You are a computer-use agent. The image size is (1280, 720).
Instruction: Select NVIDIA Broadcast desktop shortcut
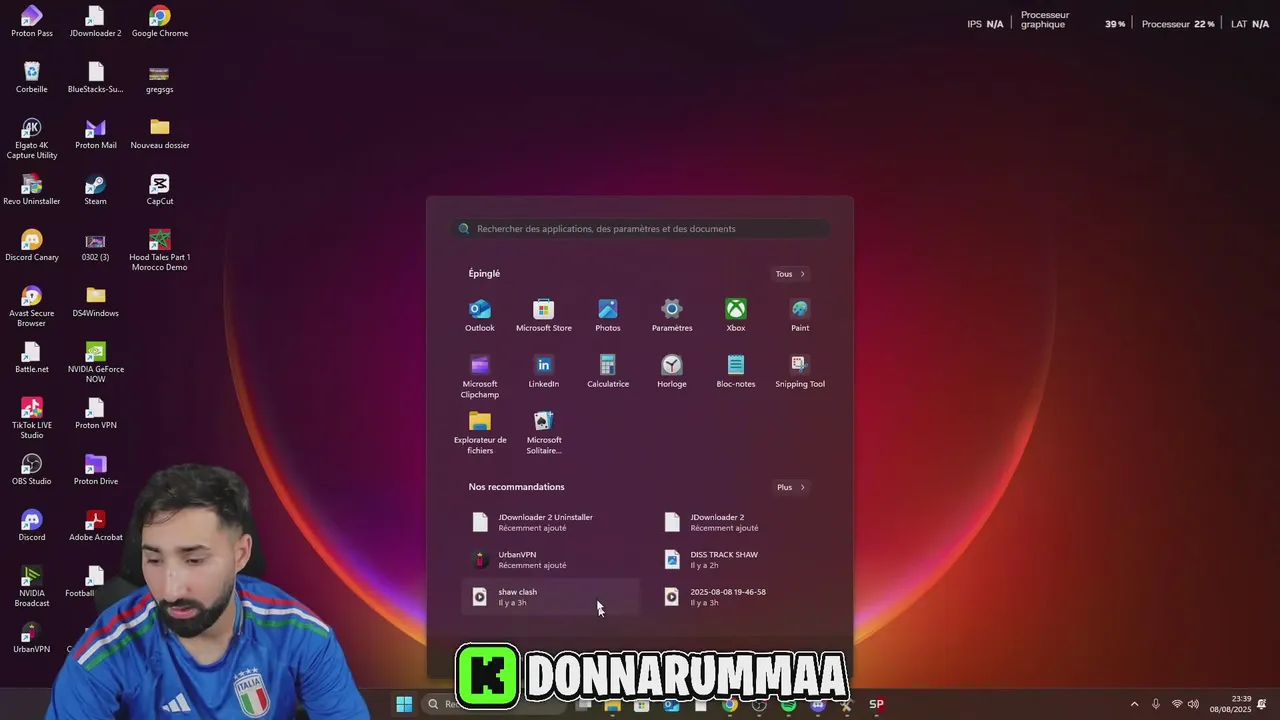pos(32,587)
